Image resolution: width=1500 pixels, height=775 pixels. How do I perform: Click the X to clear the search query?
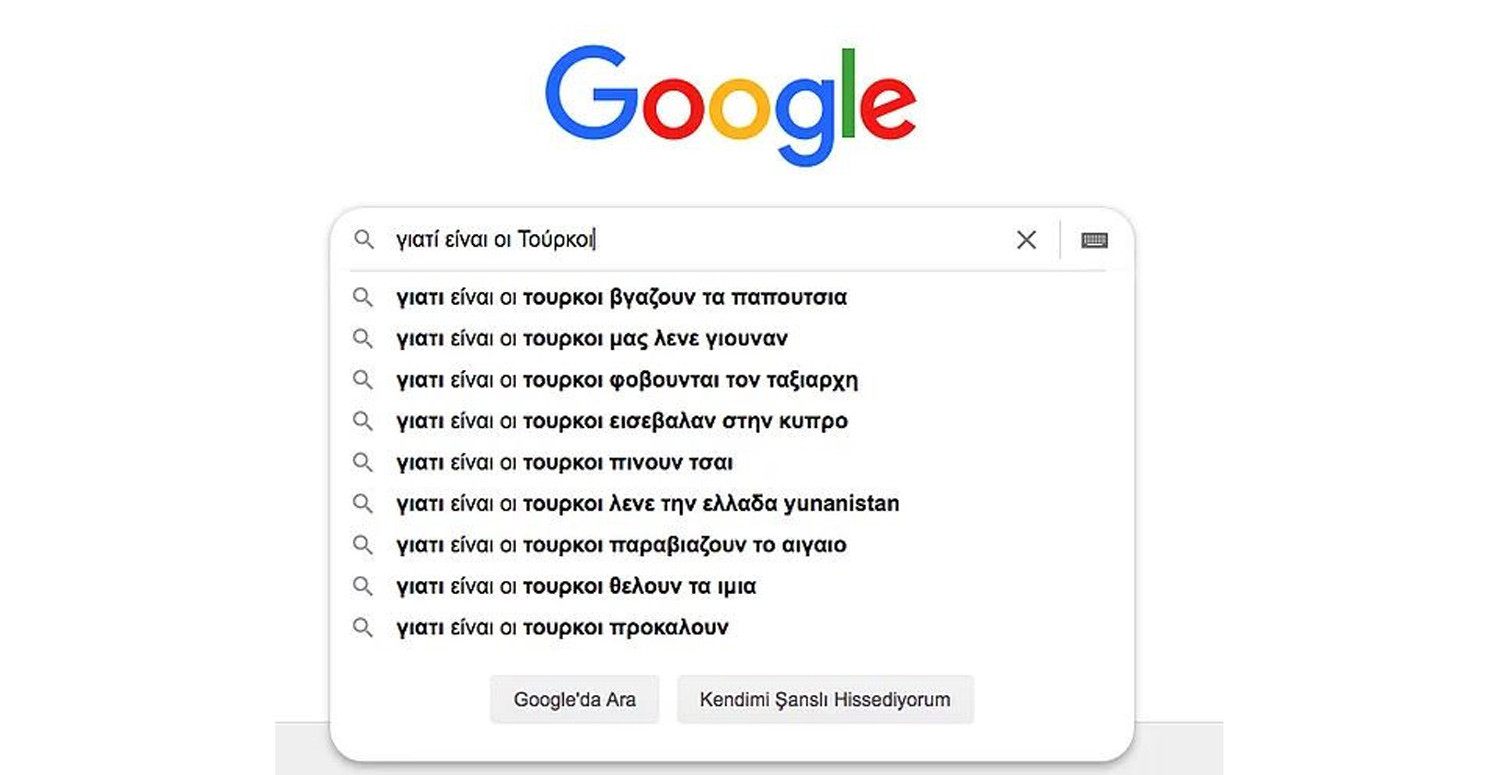tap(1026, 240)
